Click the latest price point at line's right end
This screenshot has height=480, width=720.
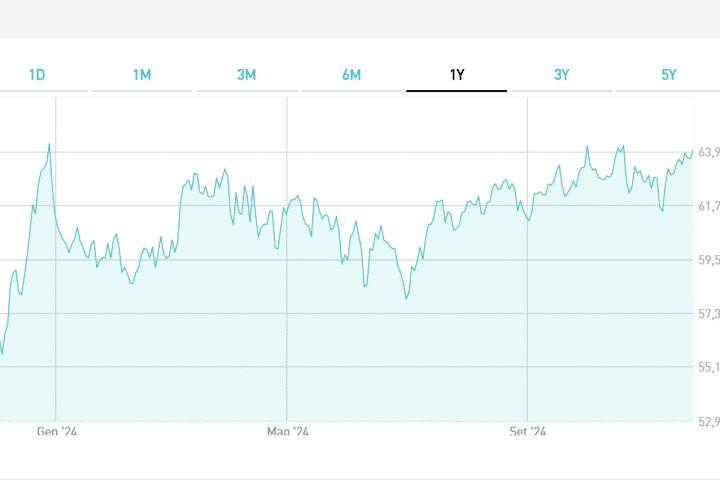[692, 150]
